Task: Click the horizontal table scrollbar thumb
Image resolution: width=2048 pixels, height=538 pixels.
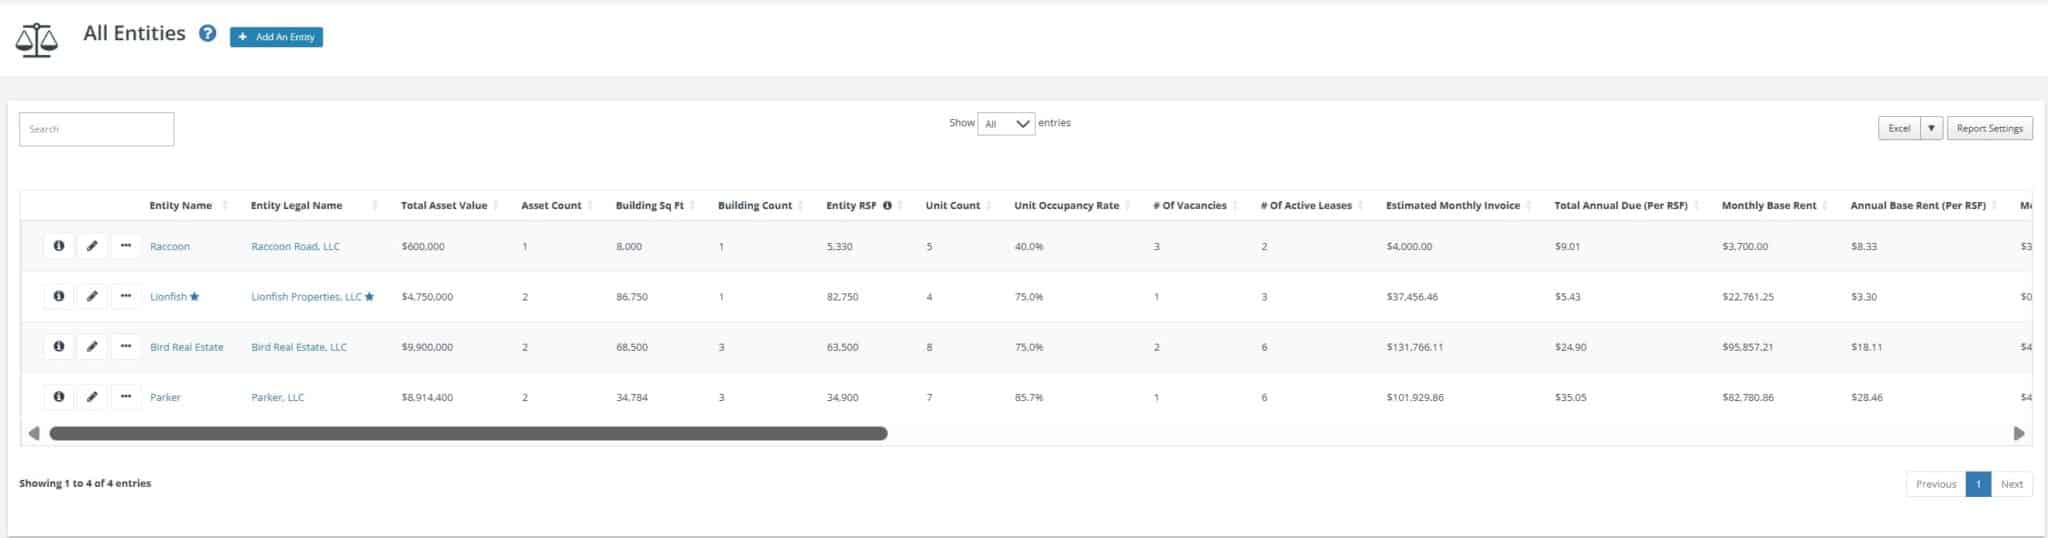Action: pyautogui.click(x=468, y=433)
